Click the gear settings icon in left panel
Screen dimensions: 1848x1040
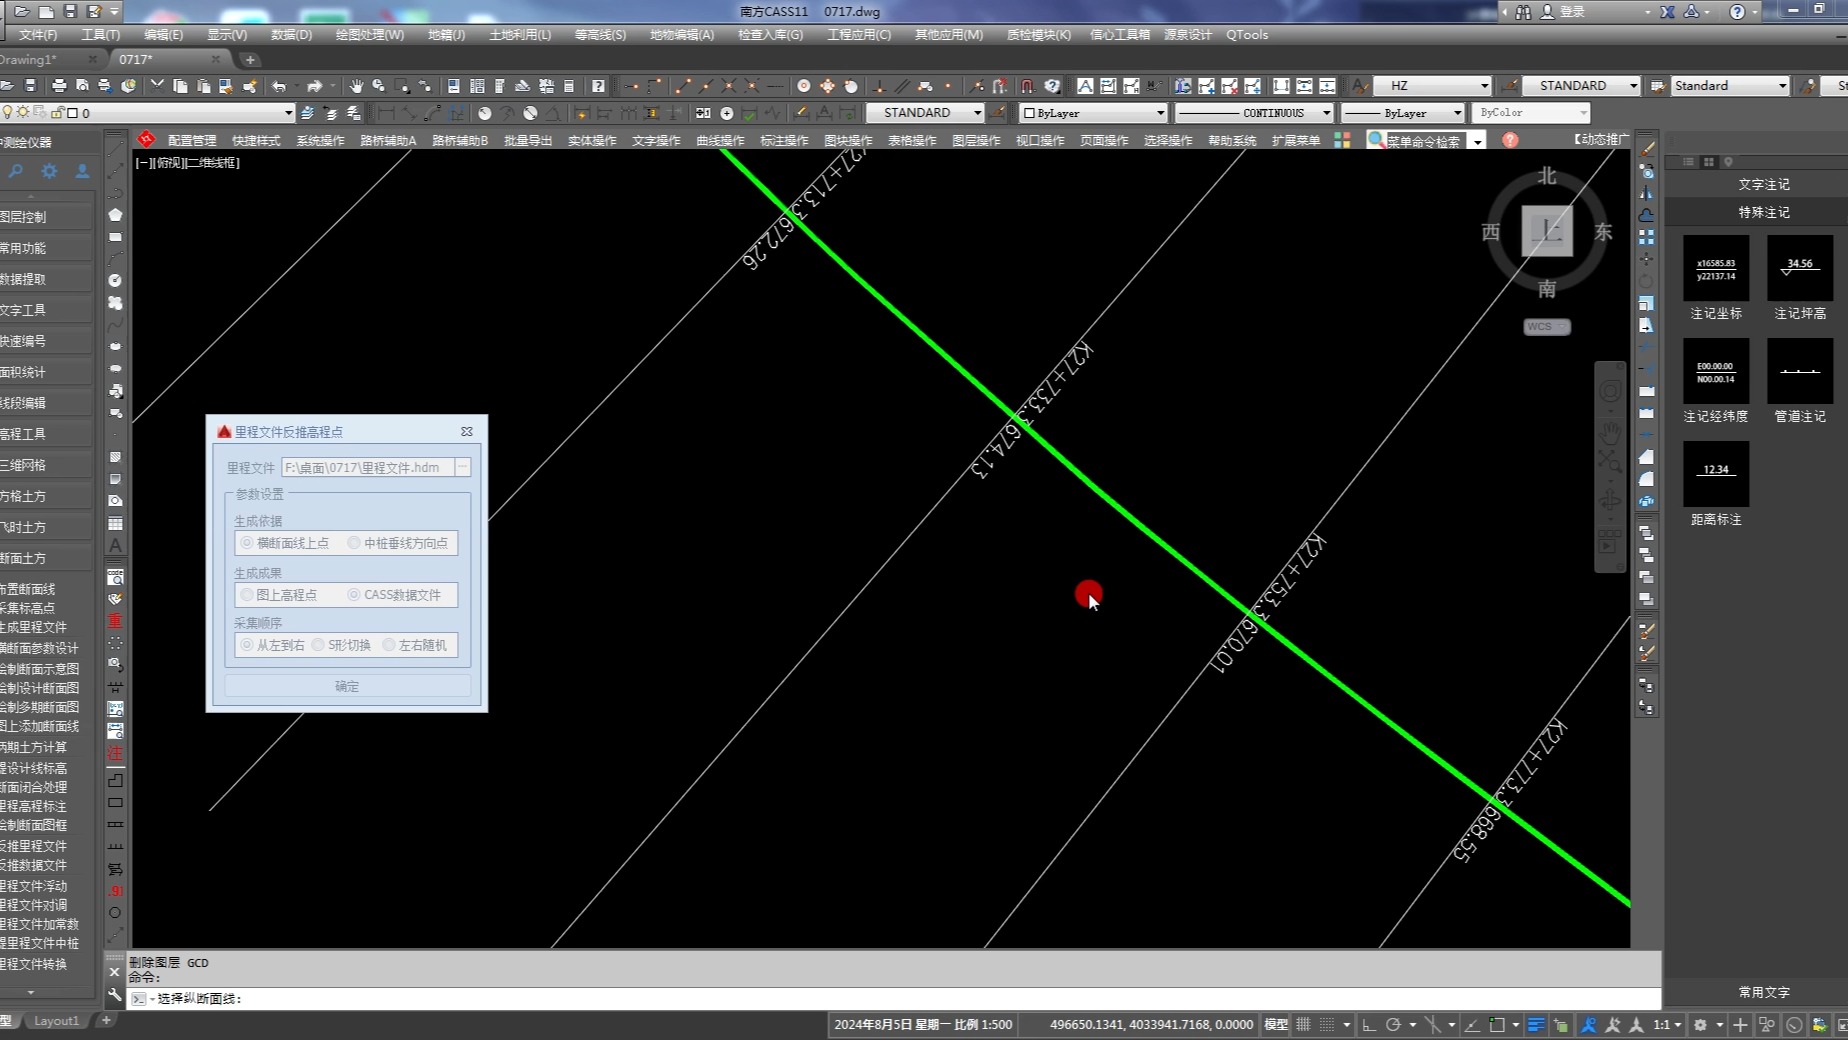coord(49,172)
